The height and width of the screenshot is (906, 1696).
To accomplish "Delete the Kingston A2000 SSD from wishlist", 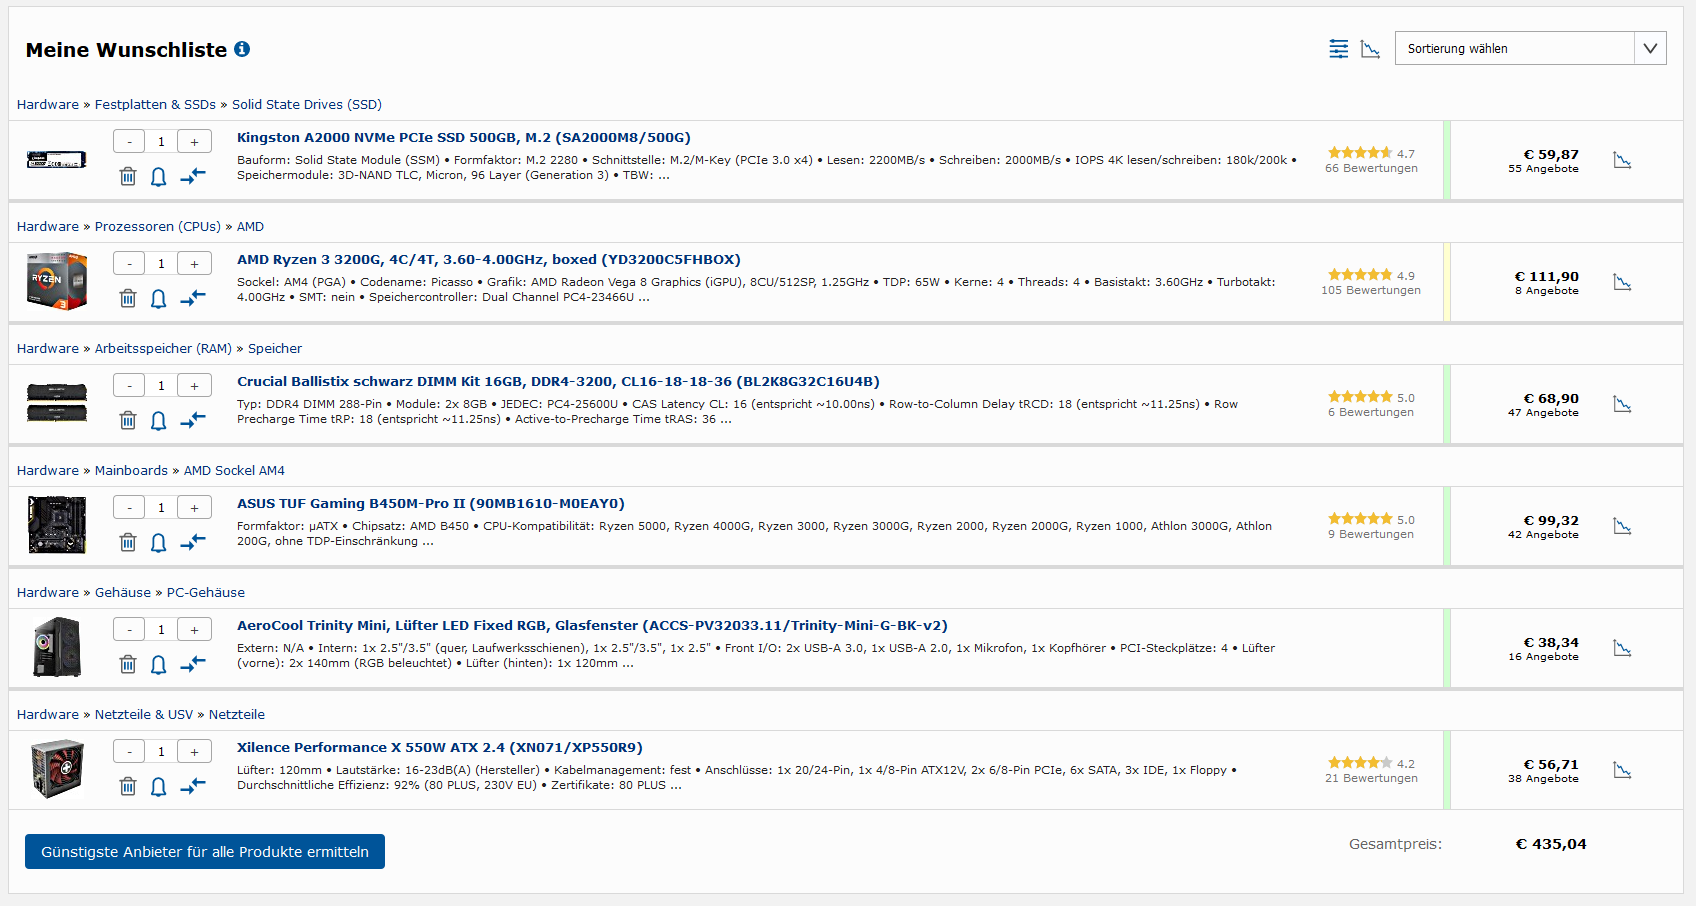I will coord(128,176).
